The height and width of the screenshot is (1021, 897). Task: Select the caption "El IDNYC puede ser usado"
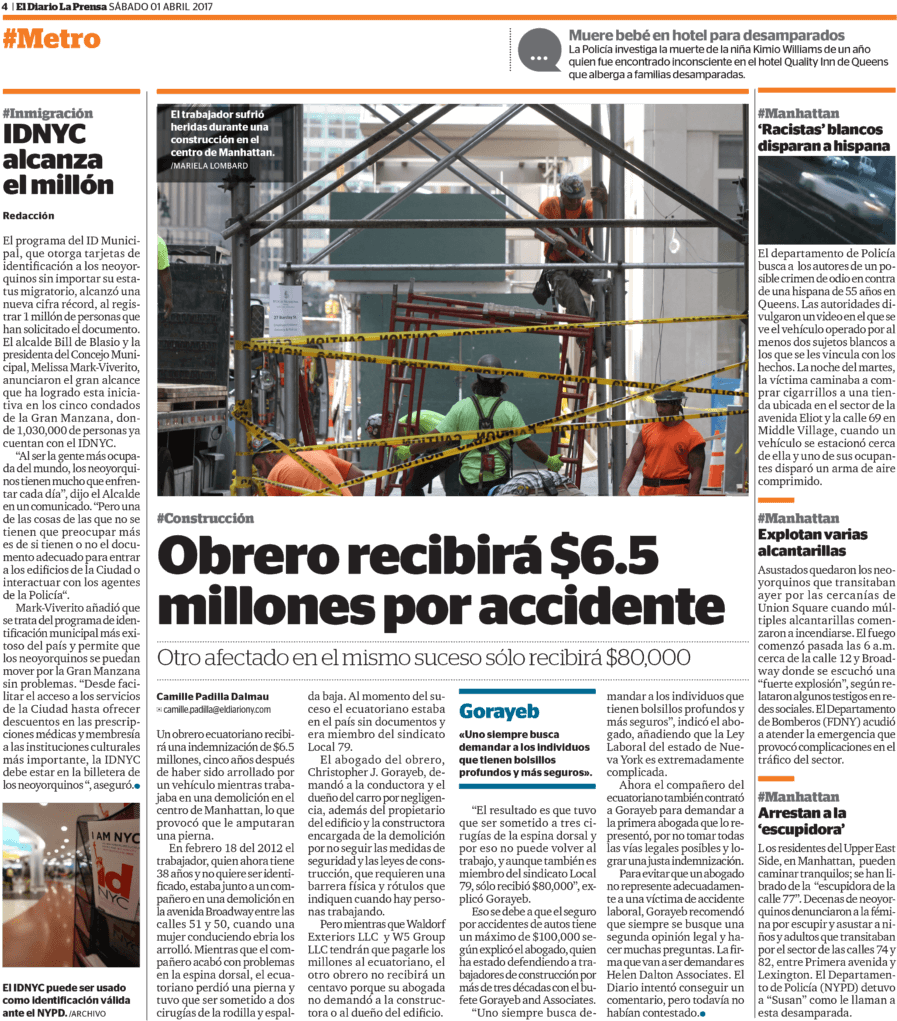tap(66, 1000)
